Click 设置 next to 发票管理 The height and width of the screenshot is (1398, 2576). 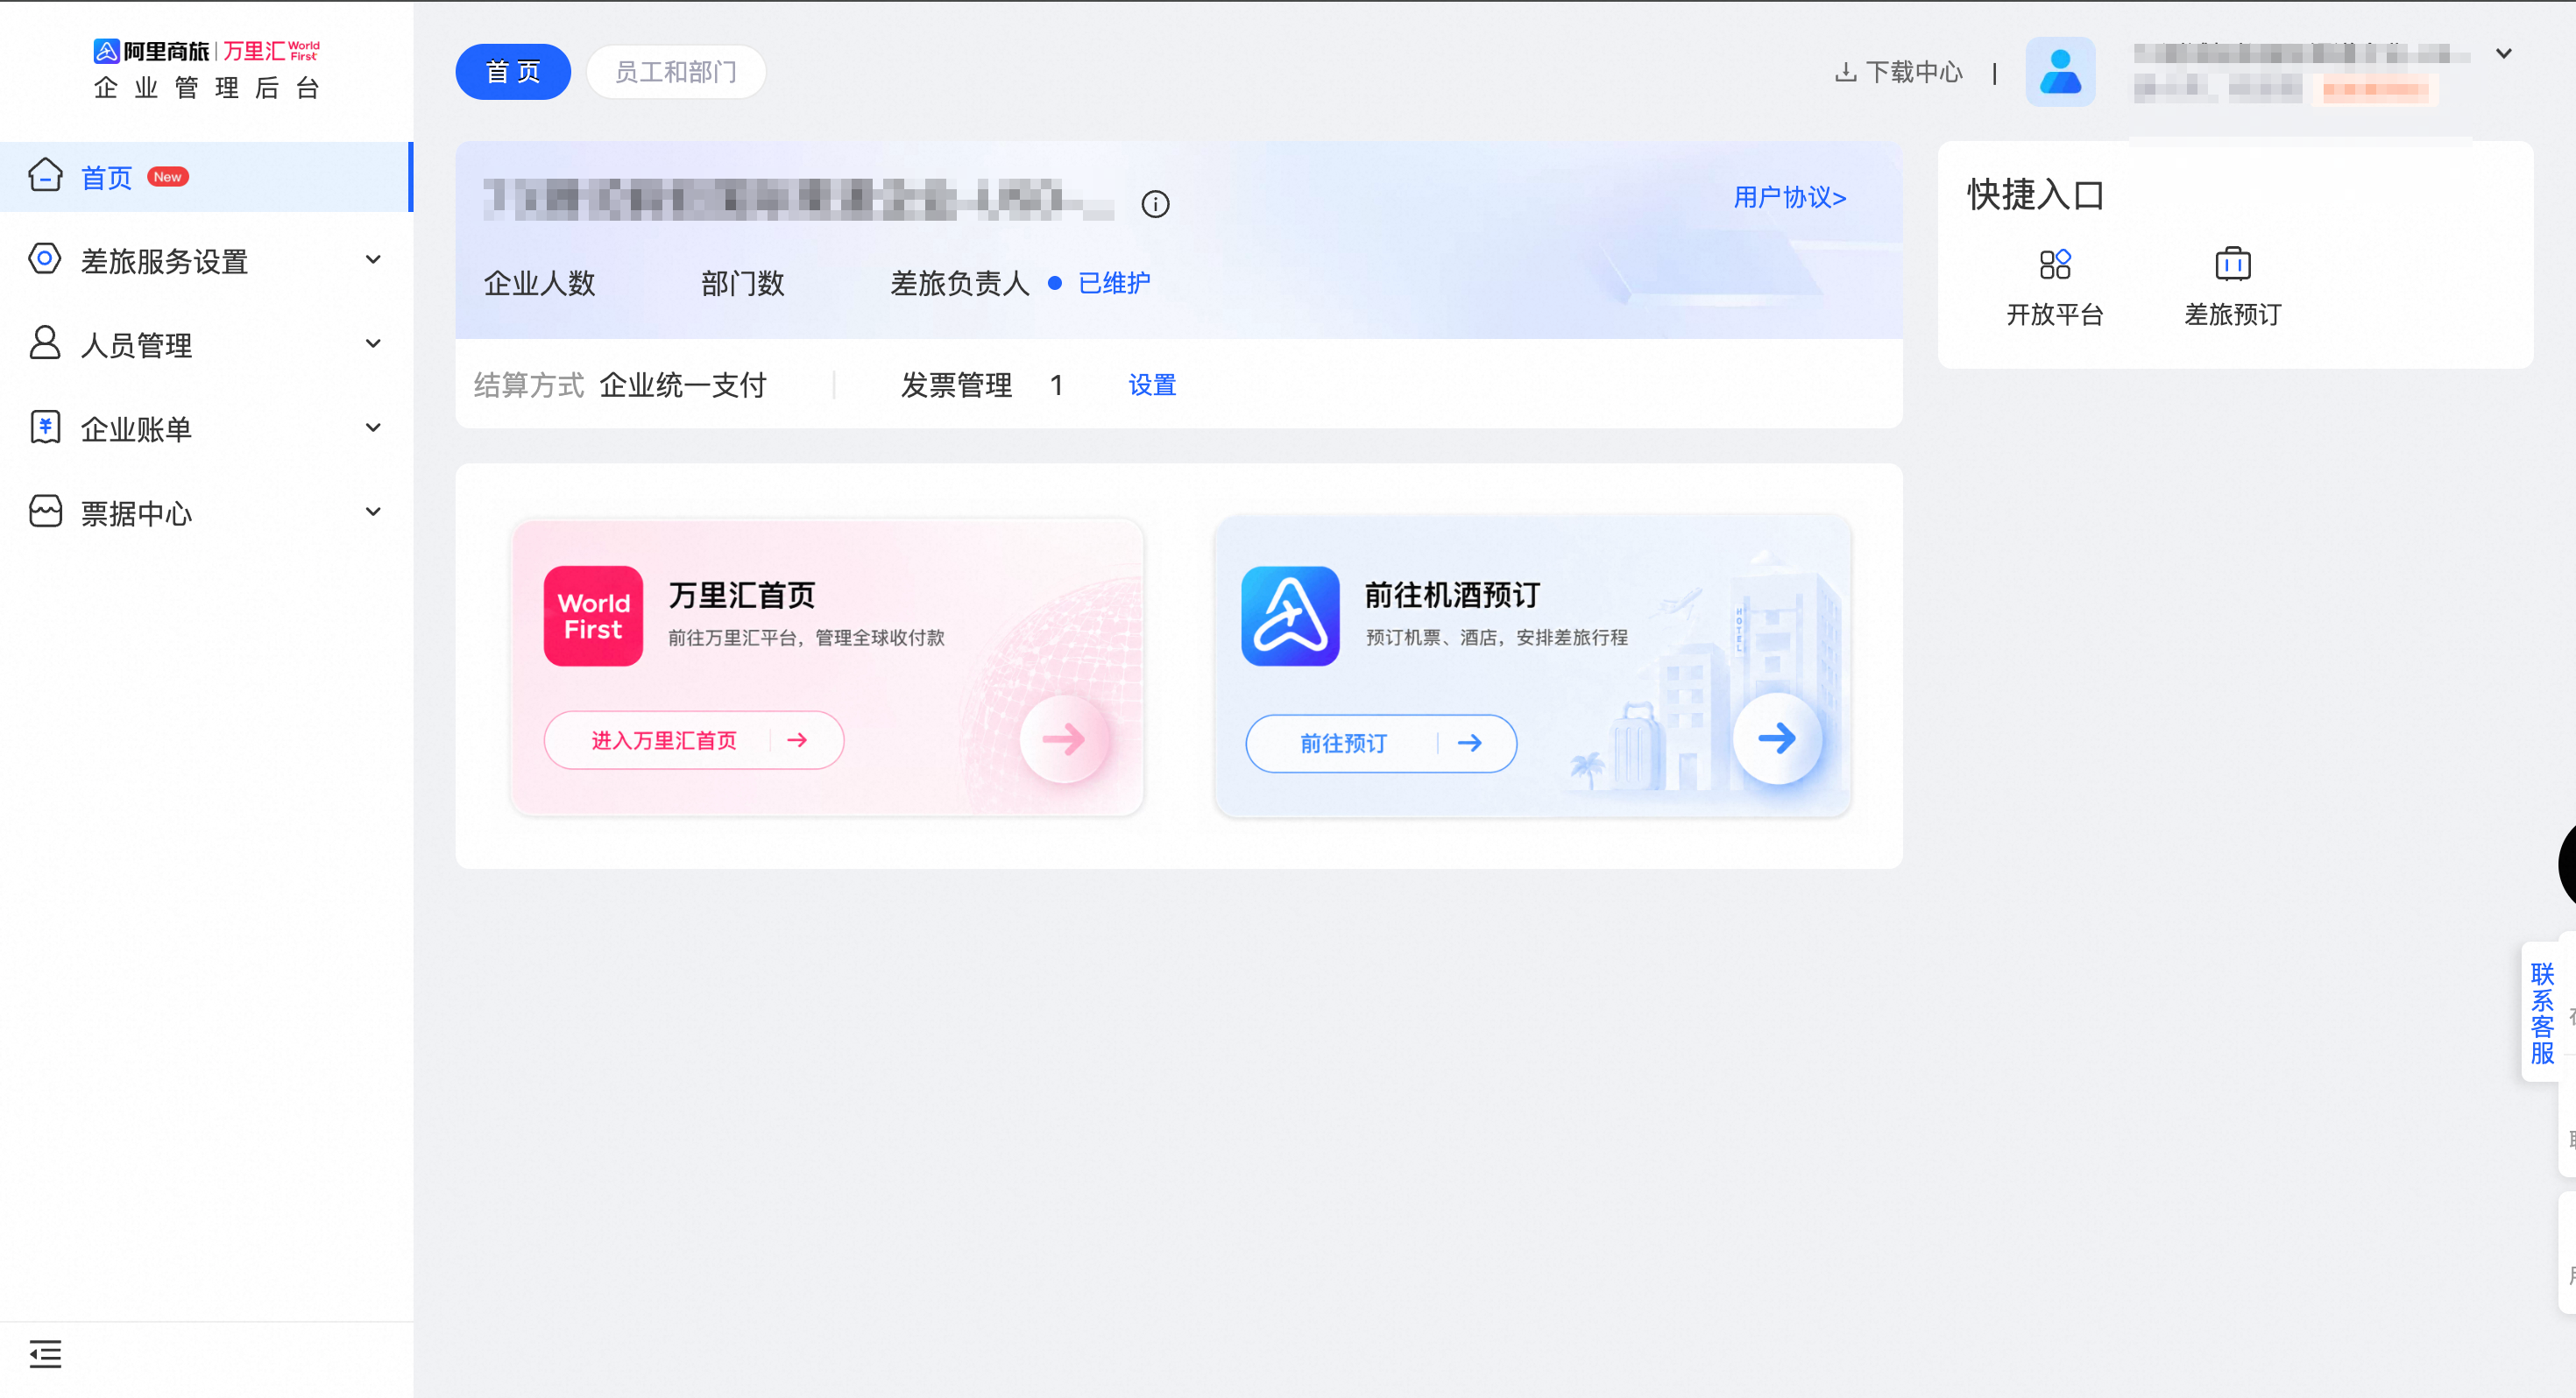pos(1152,385)
